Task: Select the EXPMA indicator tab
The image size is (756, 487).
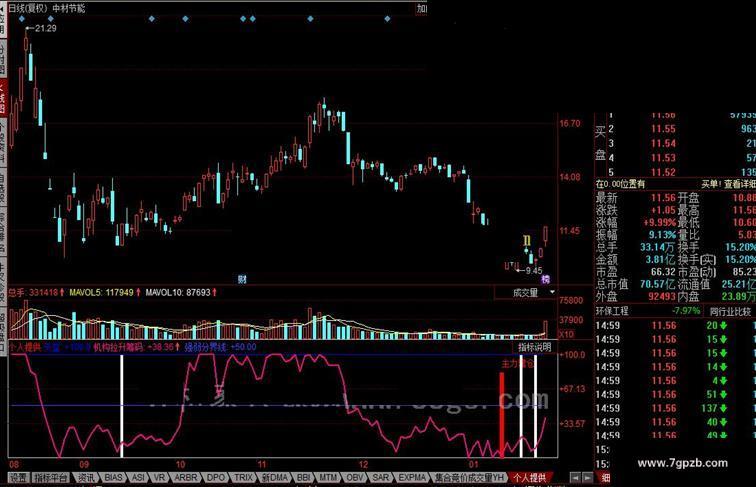Action: click(412, 477)
